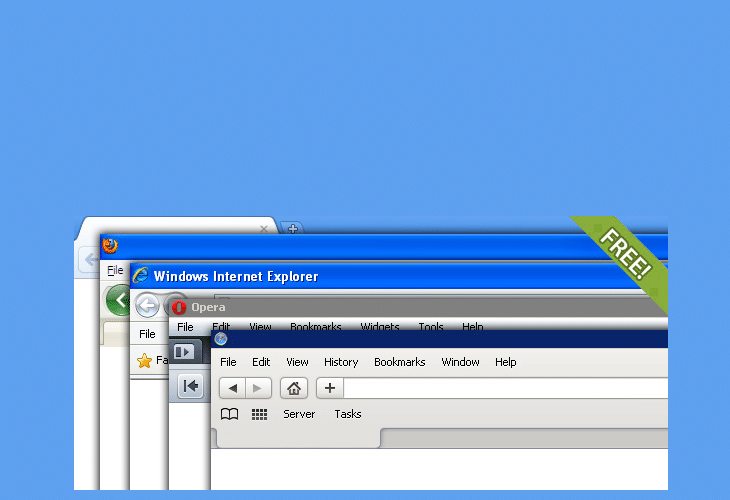Open a new tab in Chrome

point(292,229)
